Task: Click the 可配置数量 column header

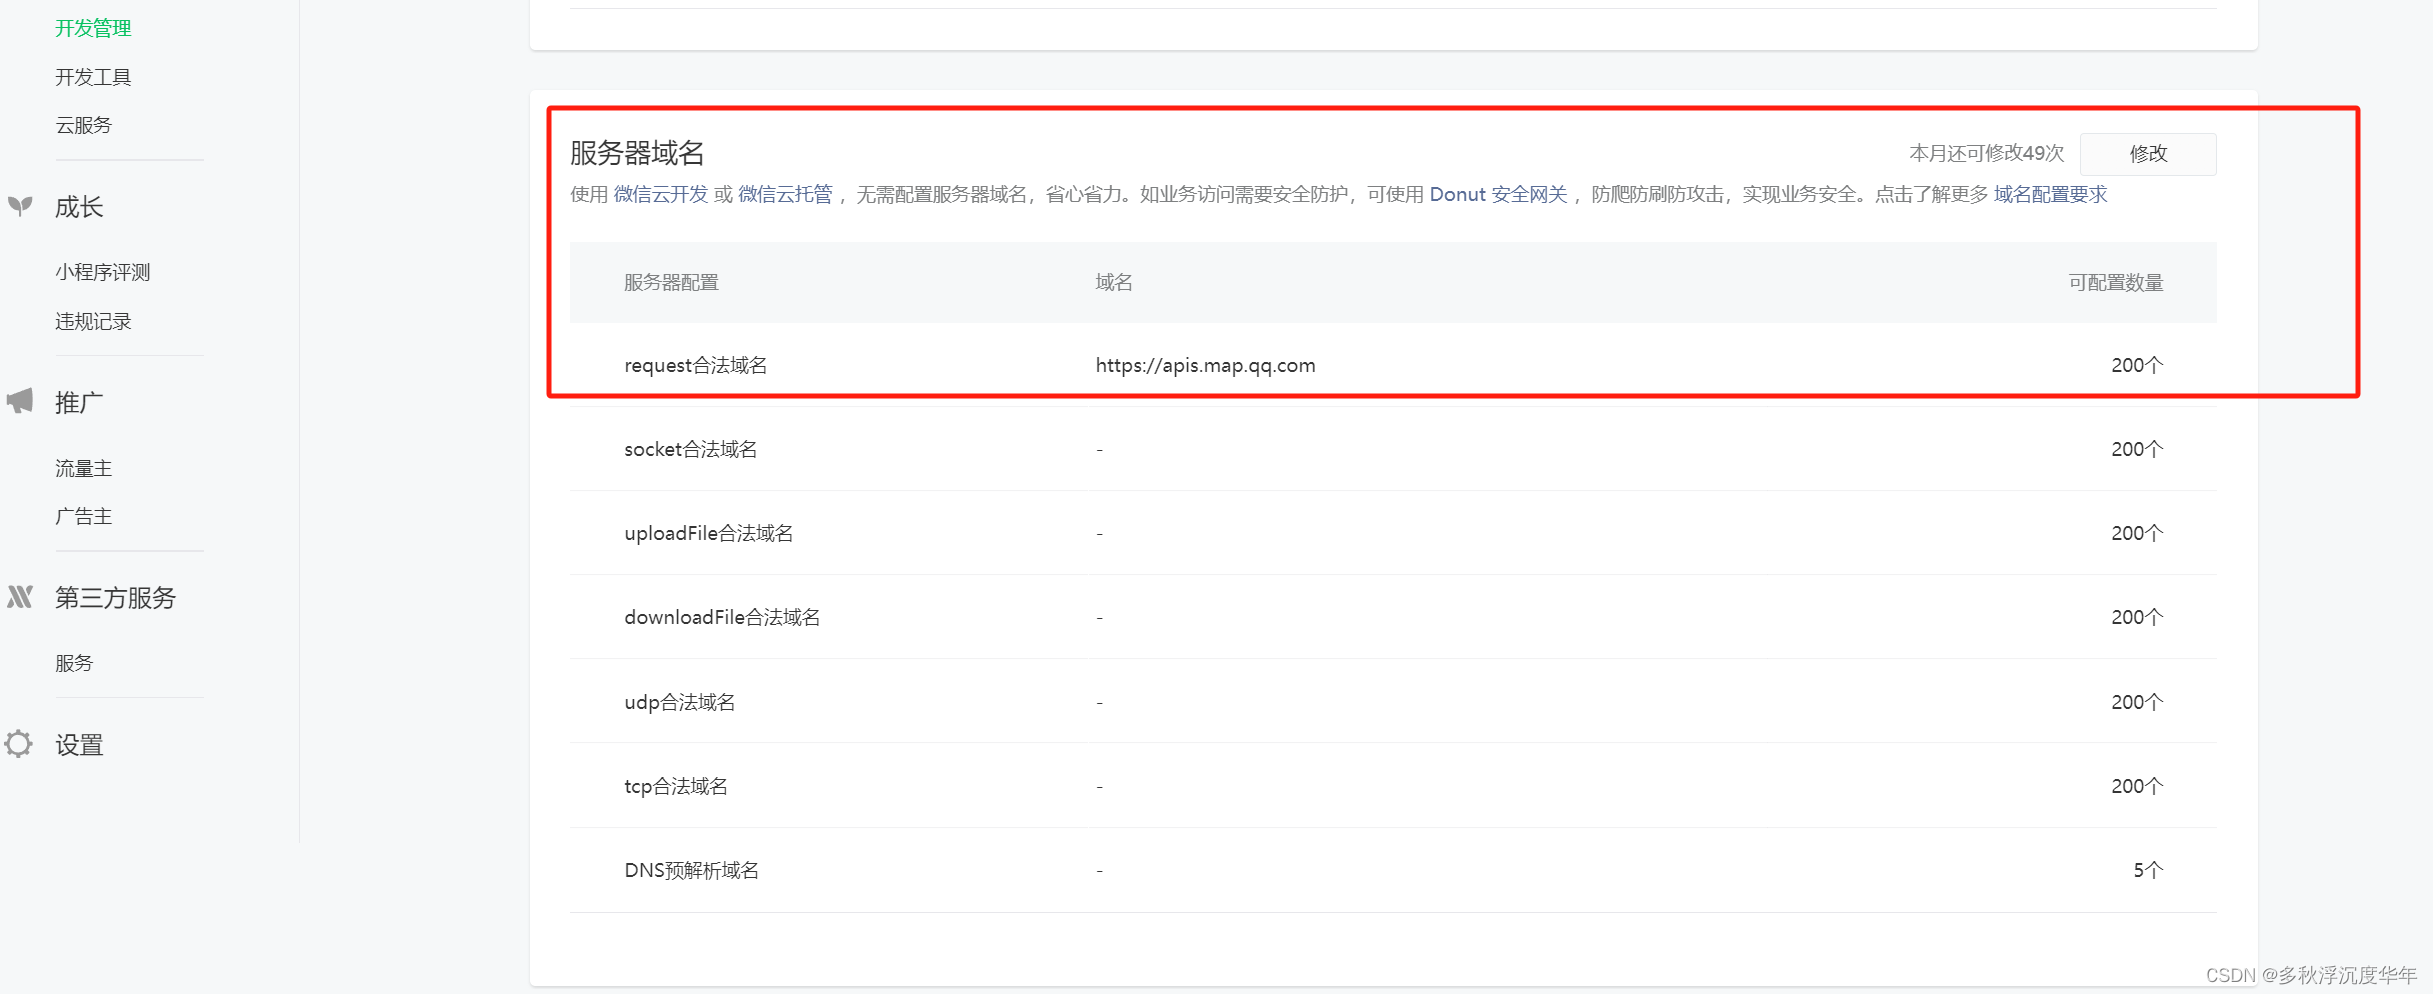Action: click(2116, 282)
